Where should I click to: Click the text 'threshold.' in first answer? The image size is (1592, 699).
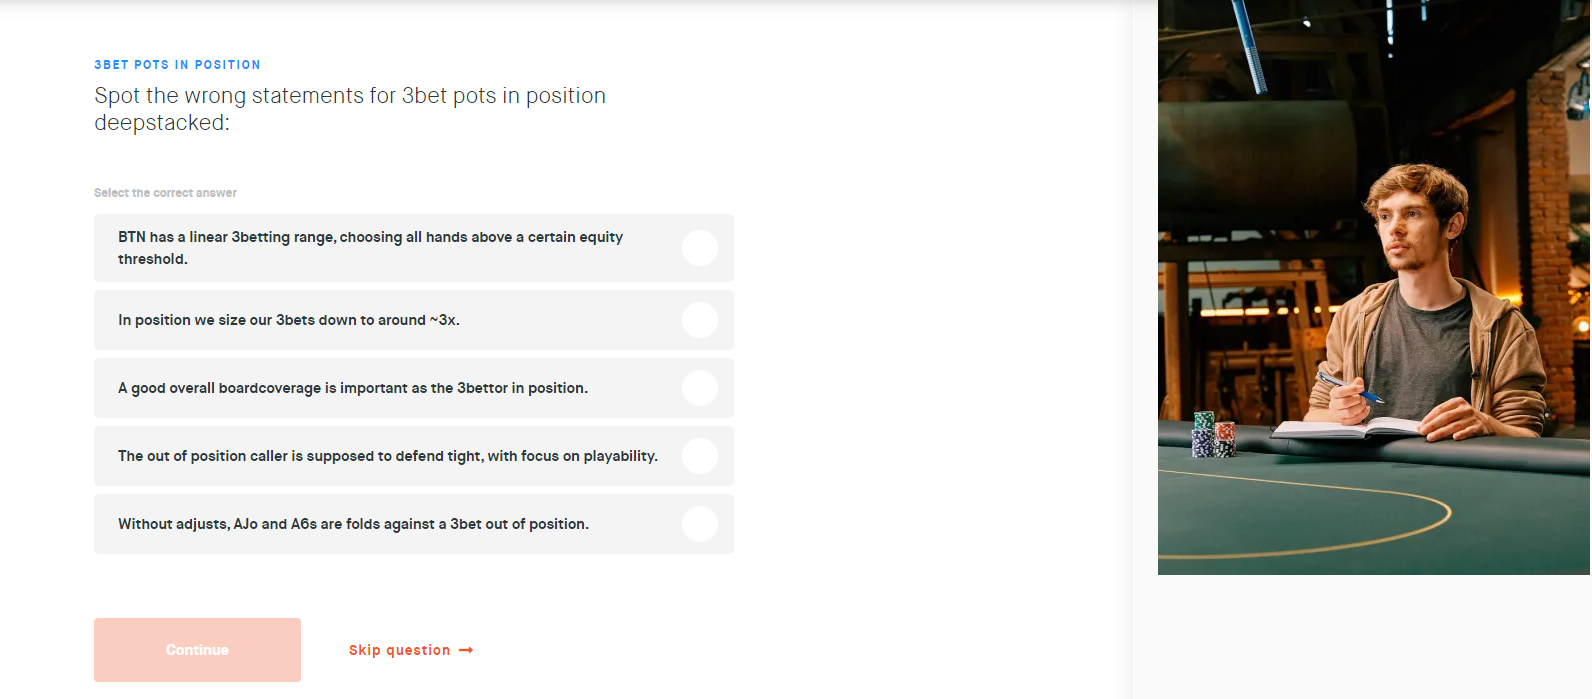(x=153, y=259)
